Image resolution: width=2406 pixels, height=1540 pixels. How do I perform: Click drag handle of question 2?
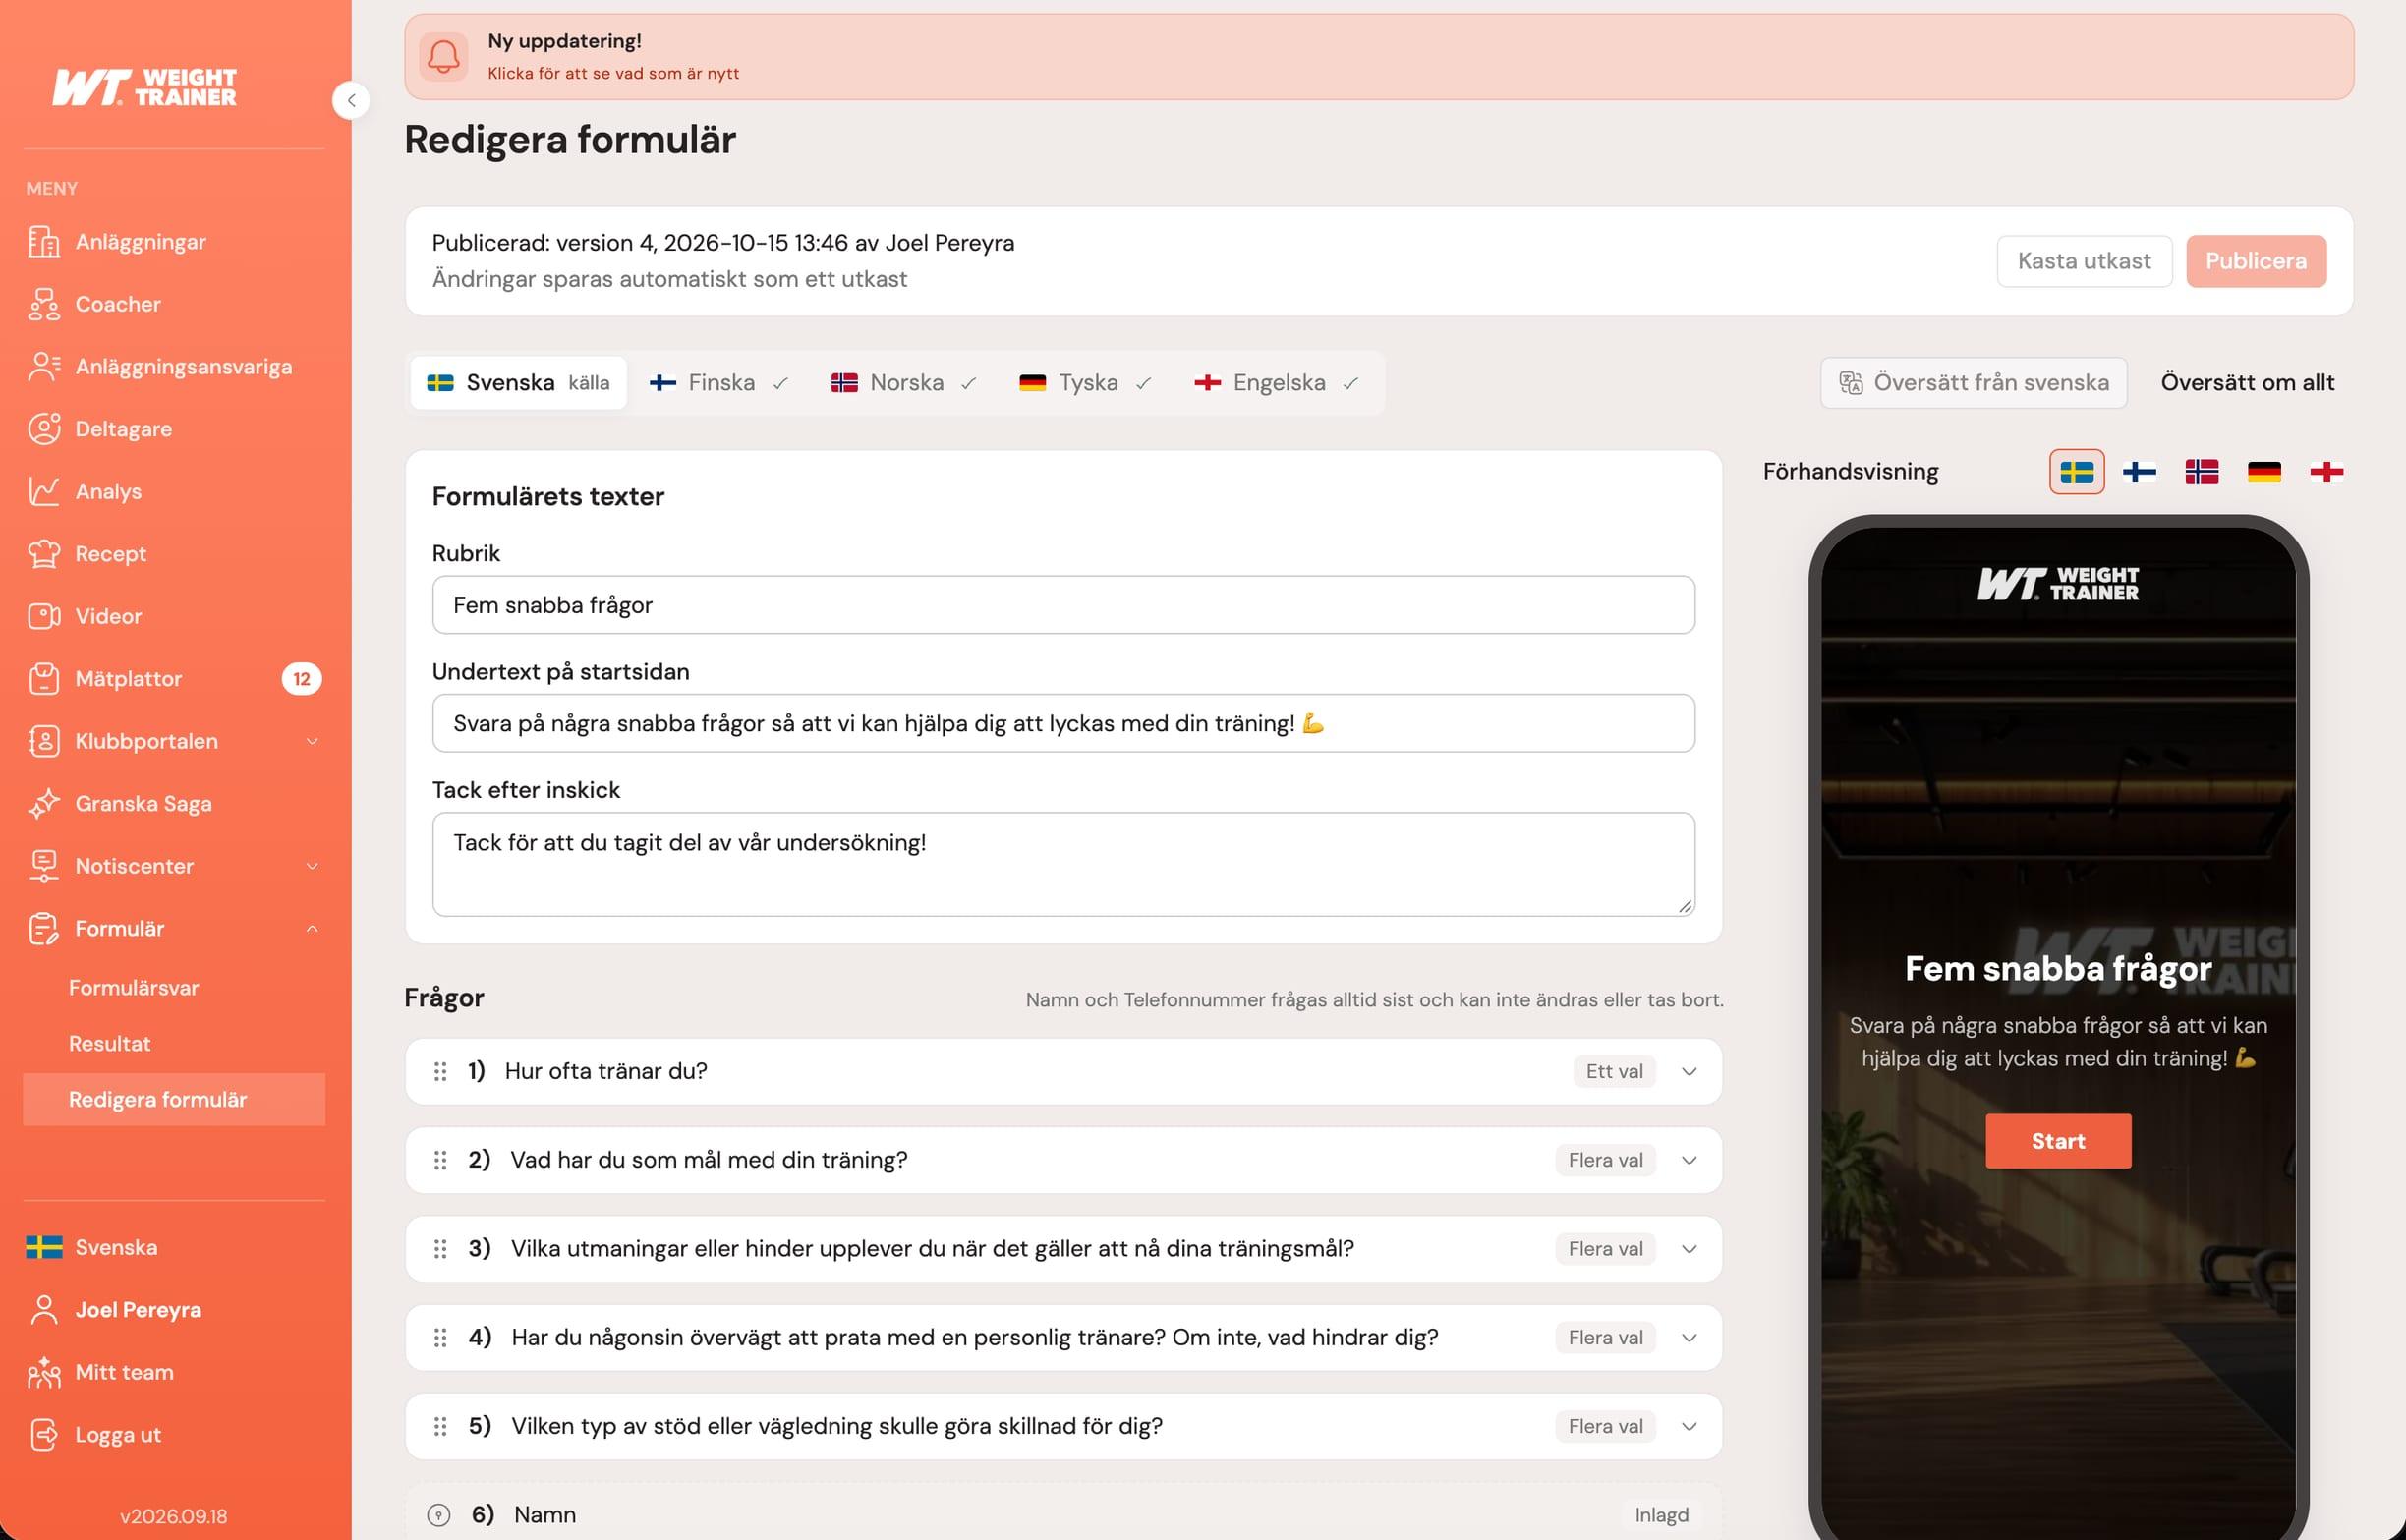(x=440, y=1161)
